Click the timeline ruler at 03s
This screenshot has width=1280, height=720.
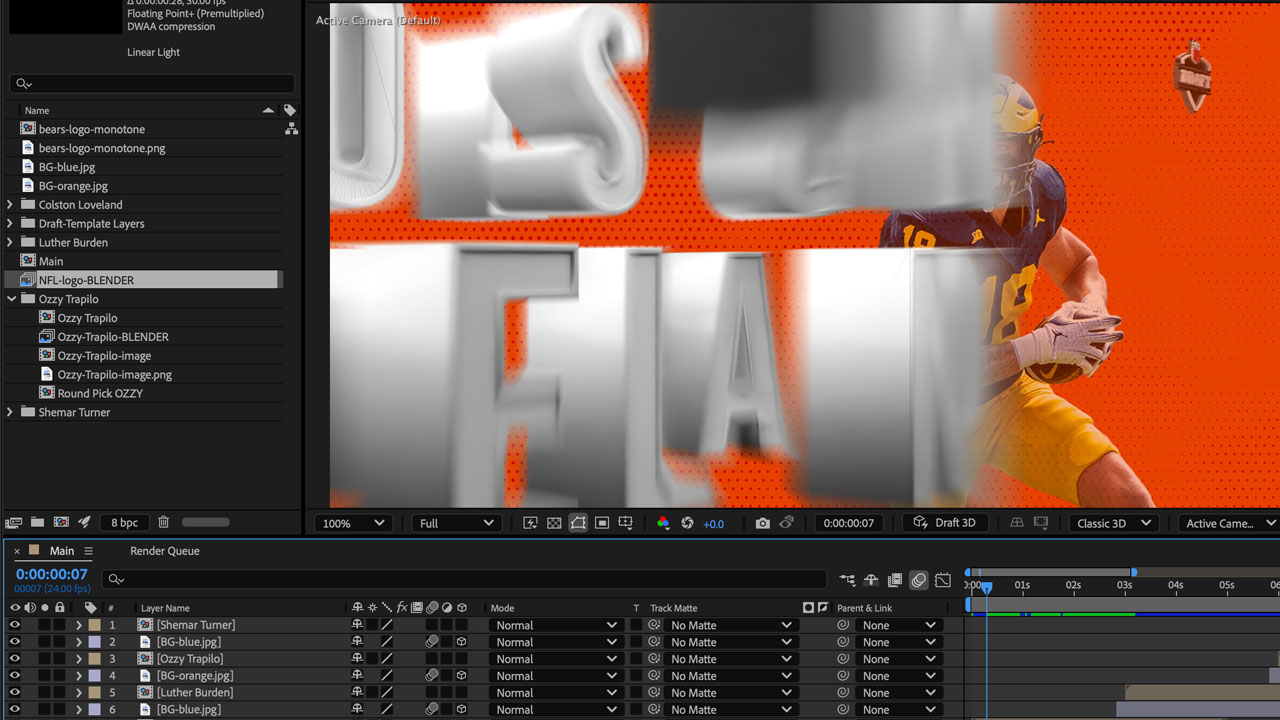point(1125,585)
